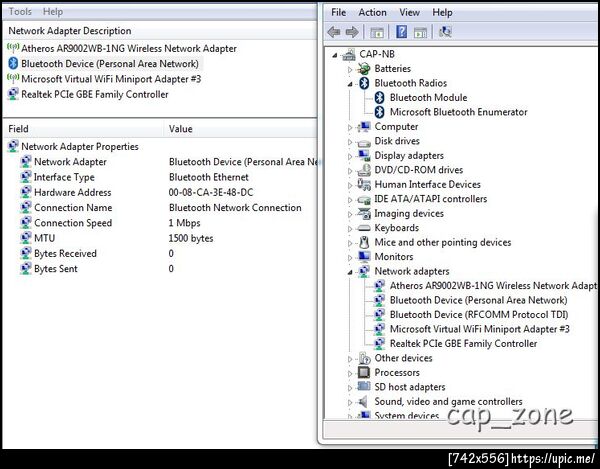Click the action pane toolbar icon right of Help

click(421, 33)
